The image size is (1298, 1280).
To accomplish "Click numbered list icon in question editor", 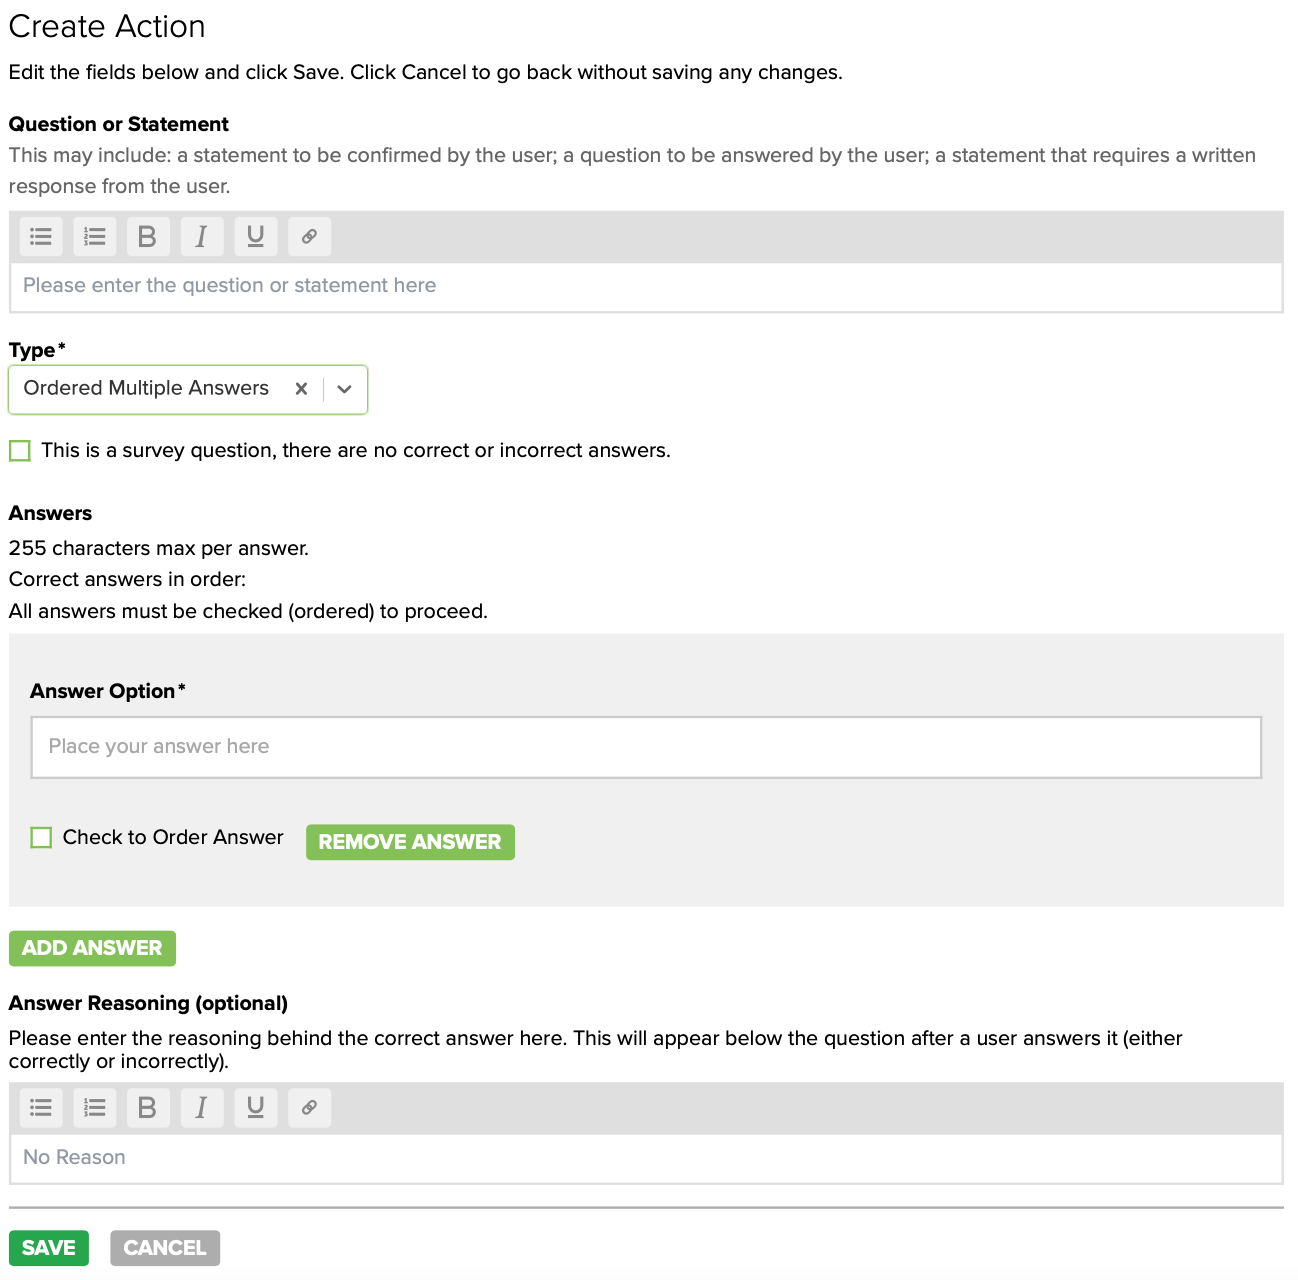I will 95,237.
